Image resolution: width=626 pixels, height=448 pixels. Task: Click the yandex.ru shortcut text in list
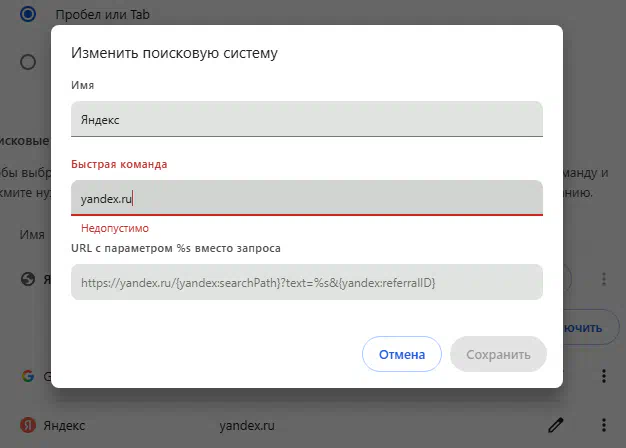point(247,426)
